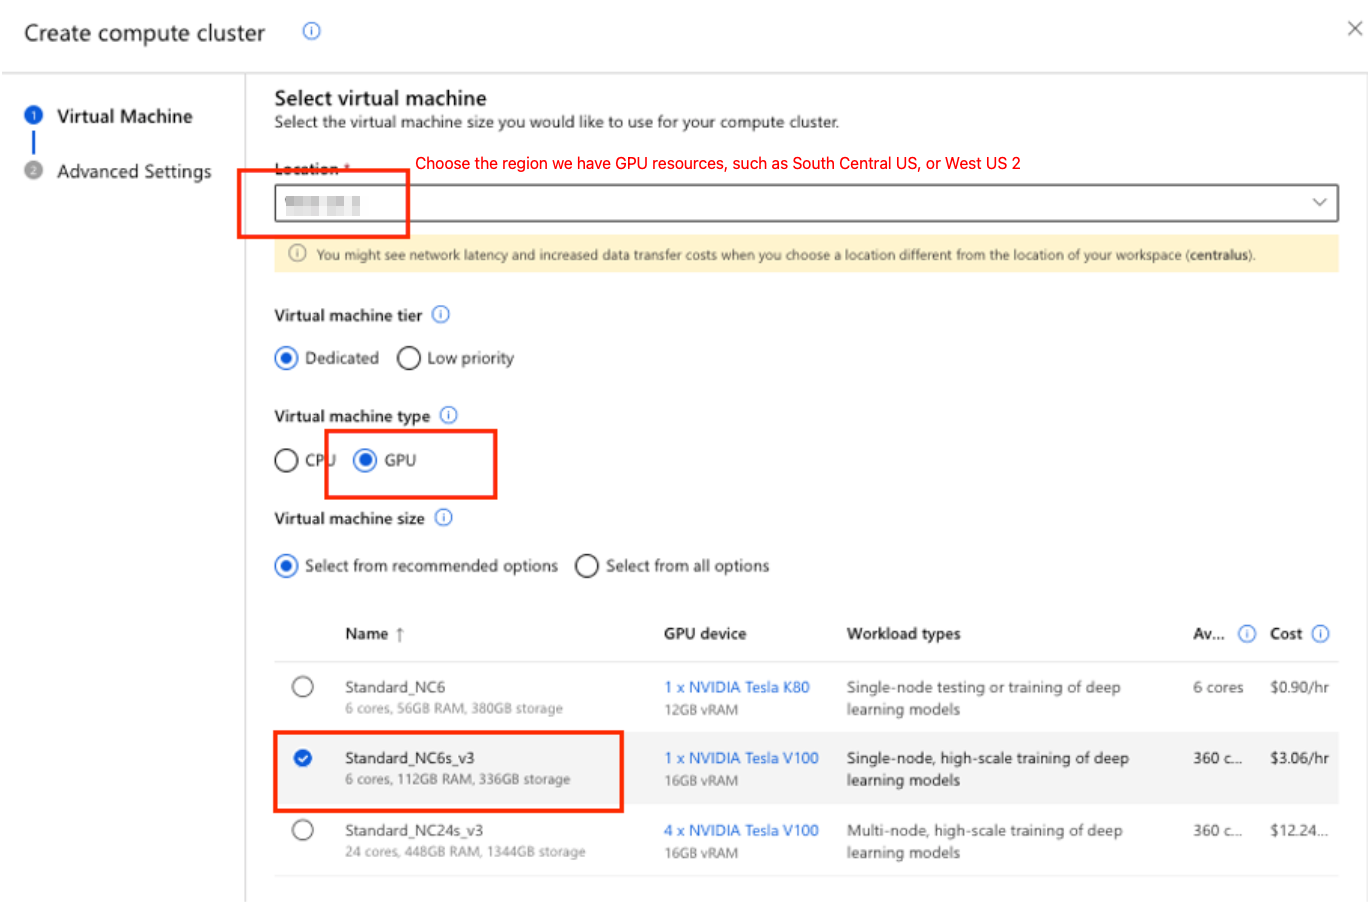The height and width of the screenshot is (902, 1369).
Task: Select the Standard_NC6s_v3 radio button
Action: tap(303, 758)
